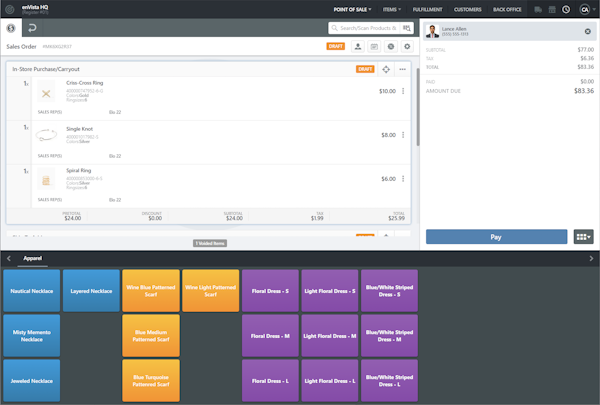Image resolution: width=600 pixels, height=405 pixels.
Task: Open options for Spiral Ring line
Action: coord(403,179)
